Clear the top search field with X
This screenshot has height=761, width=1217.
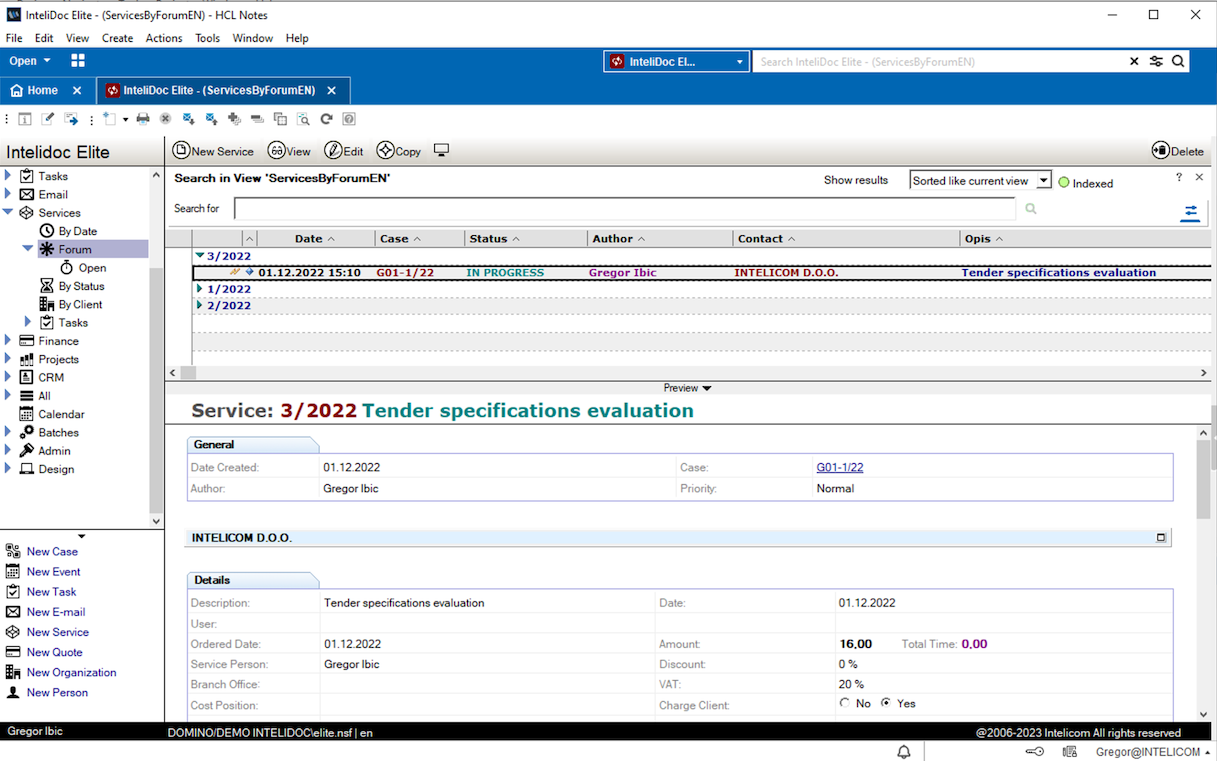point(1134,61)
